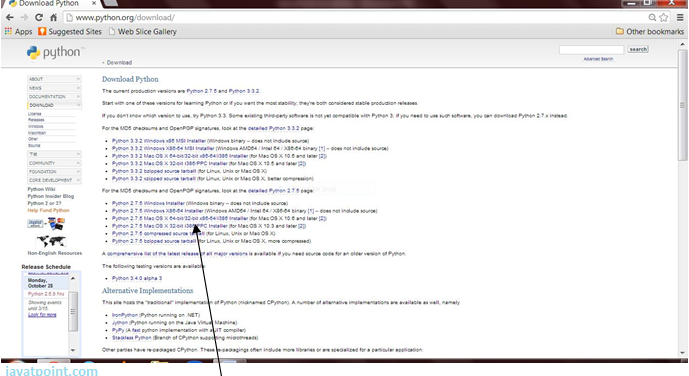Open the Source sidebar sub-item
689x376 pixels.
pyautogui.click(x=34, y=145)
